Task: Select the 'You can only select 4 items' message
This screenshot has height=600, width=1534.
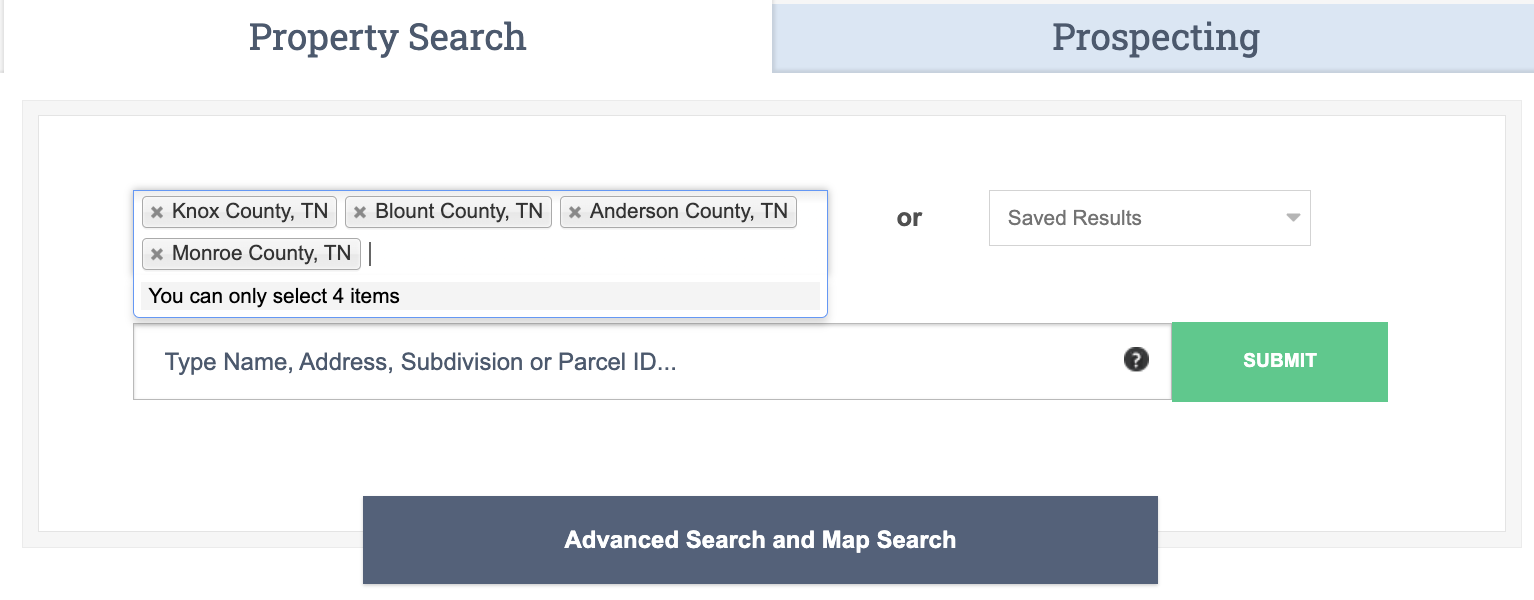Action: coord(275,296)
